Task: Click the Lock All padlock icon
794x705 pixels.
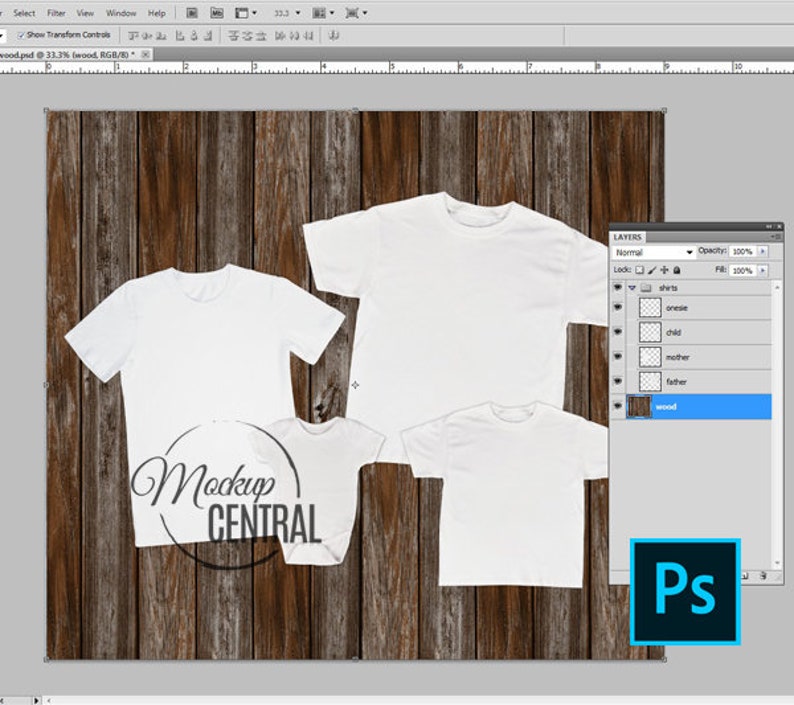Action: click(x=677, y=270)
